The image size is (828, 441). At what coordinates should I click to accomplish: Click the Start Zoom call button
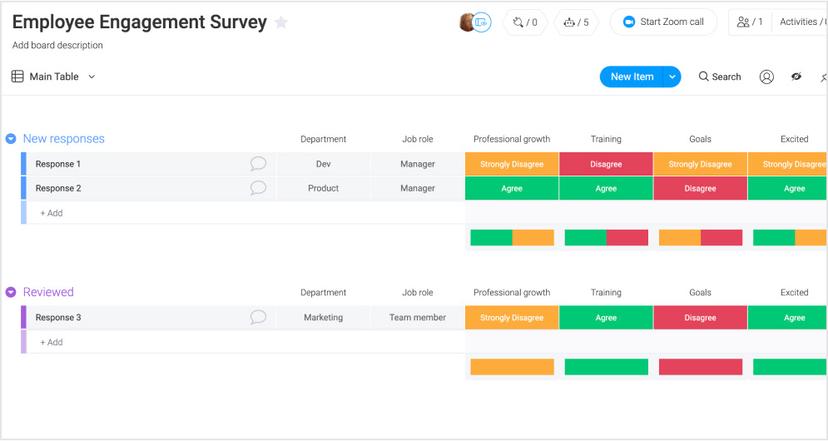click(663, 22)
